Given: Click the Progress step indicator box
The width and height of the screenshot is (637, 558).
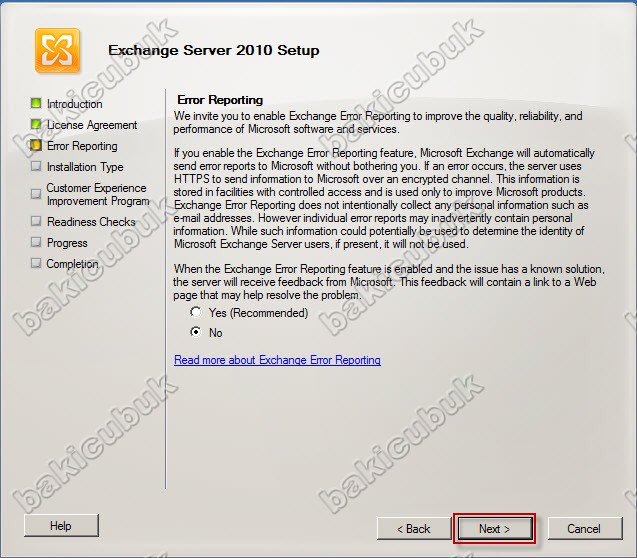Looking at the screenshot, I should [x=36, y=242].
